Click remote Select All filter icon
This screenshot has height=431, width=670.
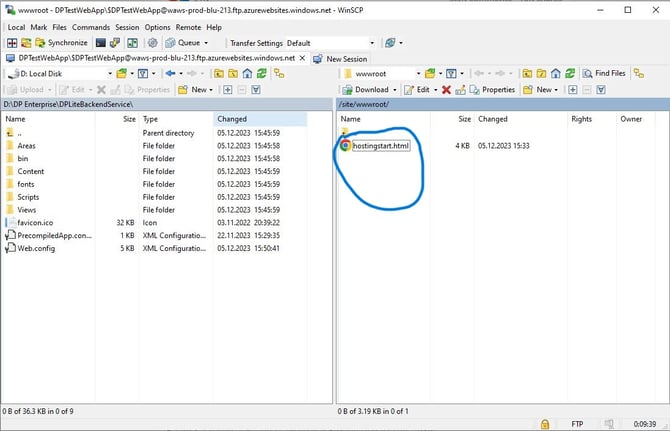pyautogui.click(x=601, y=90)
